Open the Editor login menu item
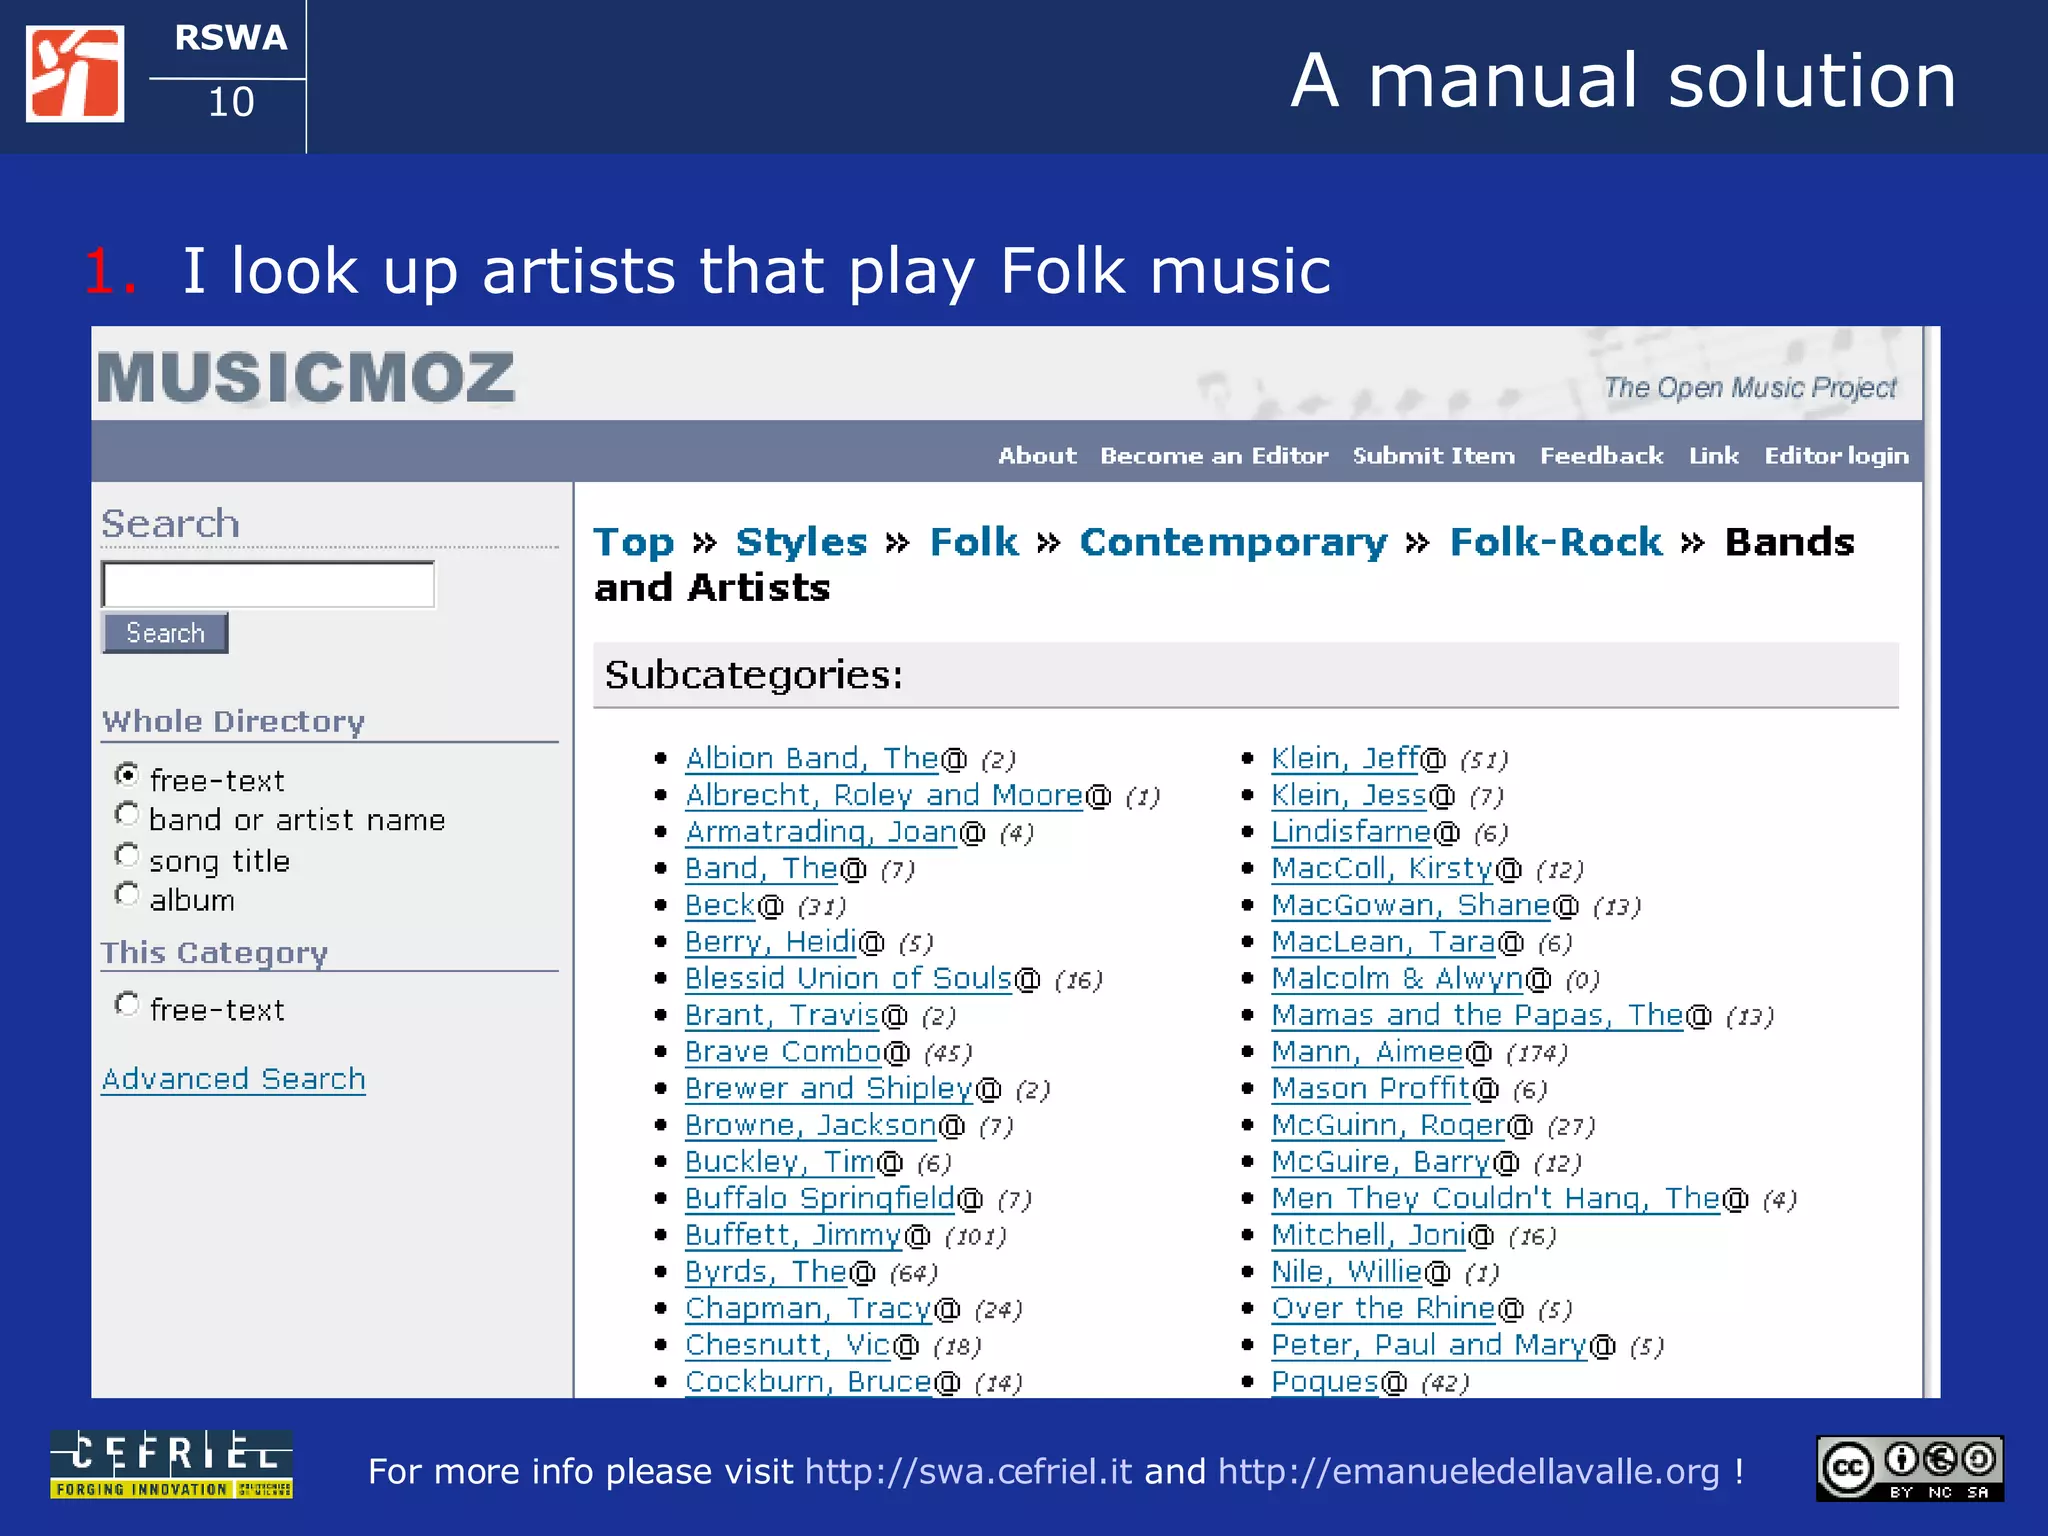The height and width of the screenshot is (1536, 2048). pyautogui.click(x=1837, y=456)
